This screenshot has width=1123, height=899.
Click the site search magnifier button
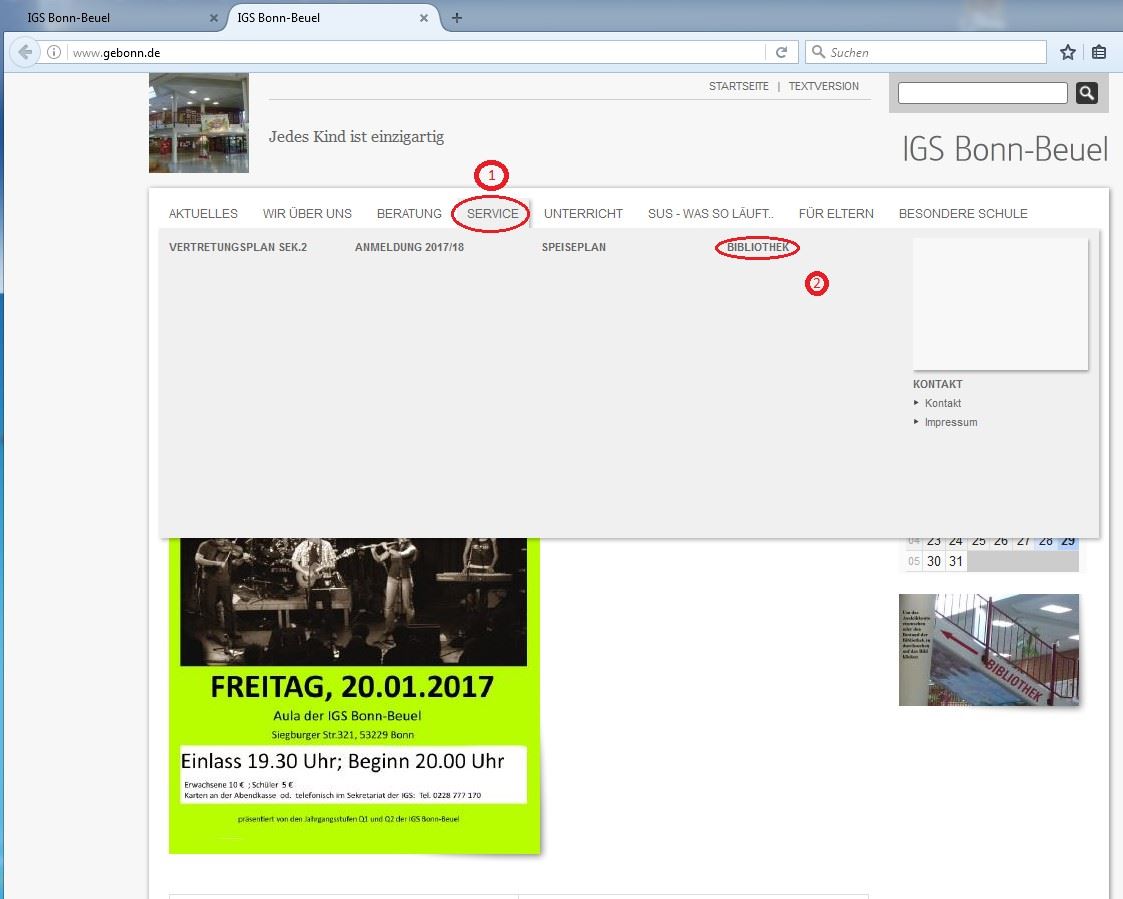(x=1087, y=93)
